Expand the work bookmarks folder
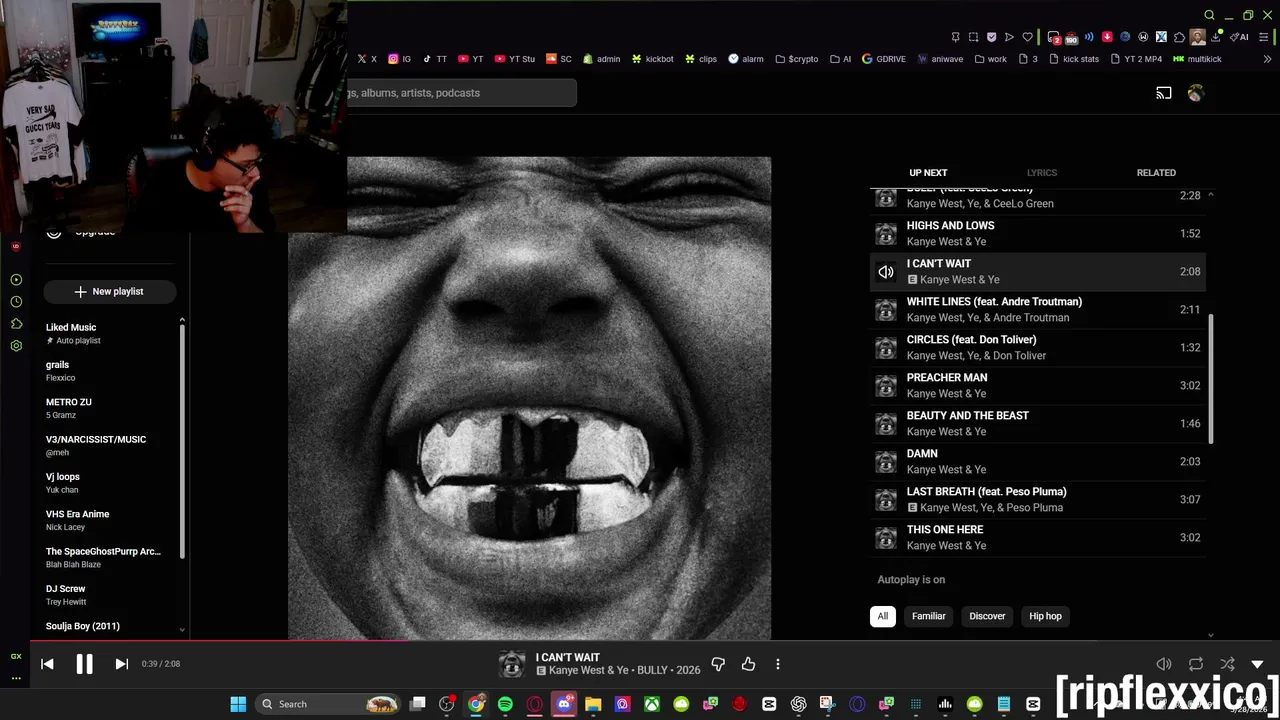This screenshot has width=1280, height=720. coord(990,59)
